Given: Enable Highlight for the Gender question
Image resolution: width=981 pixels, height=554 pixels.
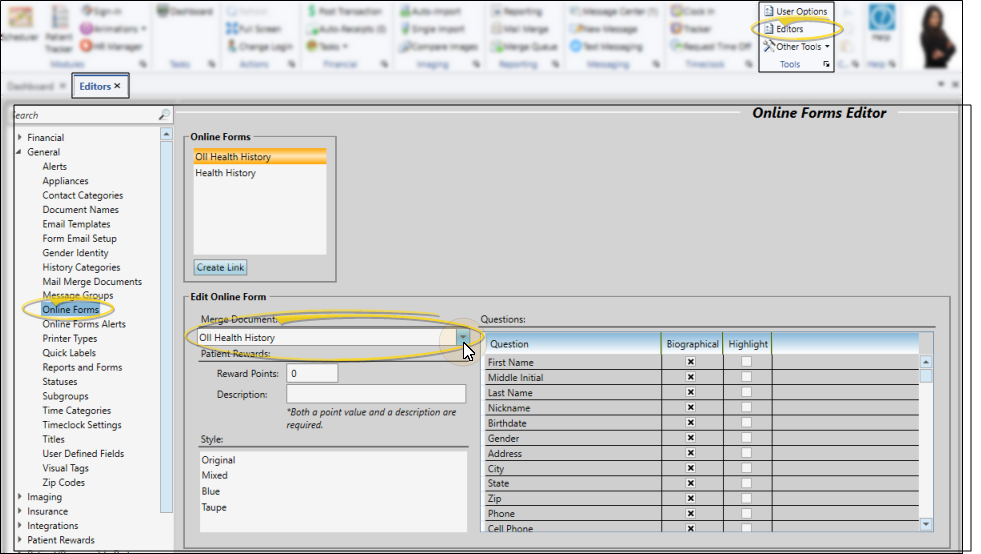Looking at the screenshot, I should (746, 438).
